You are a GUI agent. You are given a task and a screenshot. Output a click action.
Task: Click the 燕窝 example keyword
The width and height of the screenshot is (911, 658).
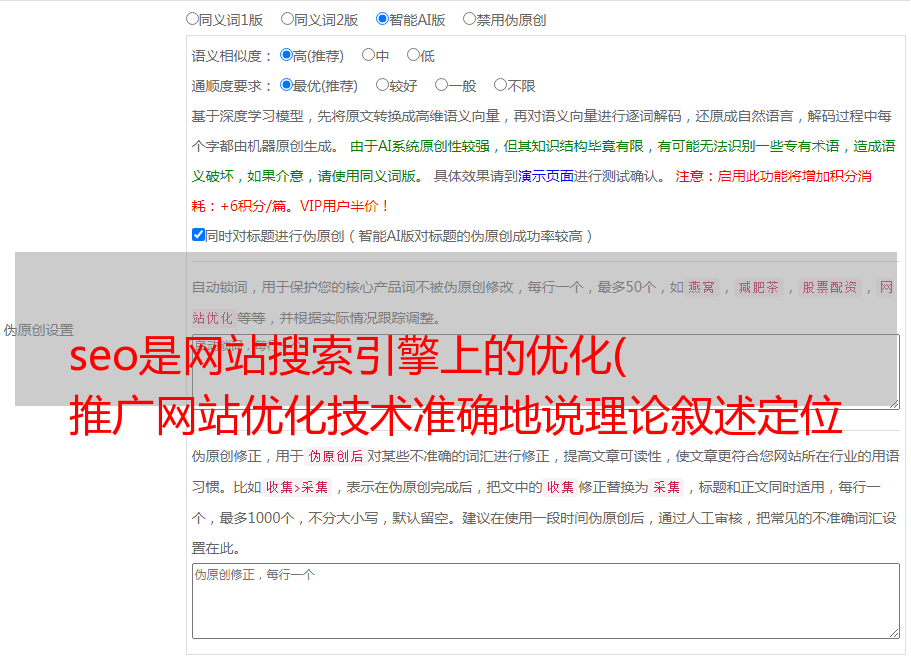click(702, 287)
